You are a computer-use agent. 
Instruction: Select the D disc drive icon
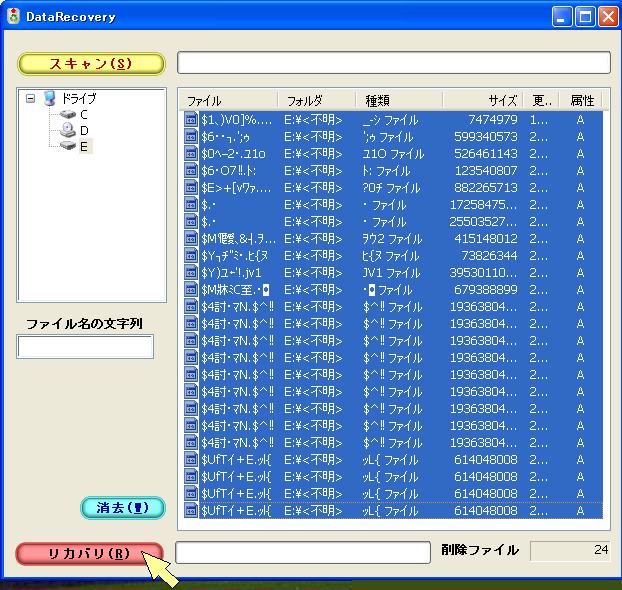click(68, 130)
